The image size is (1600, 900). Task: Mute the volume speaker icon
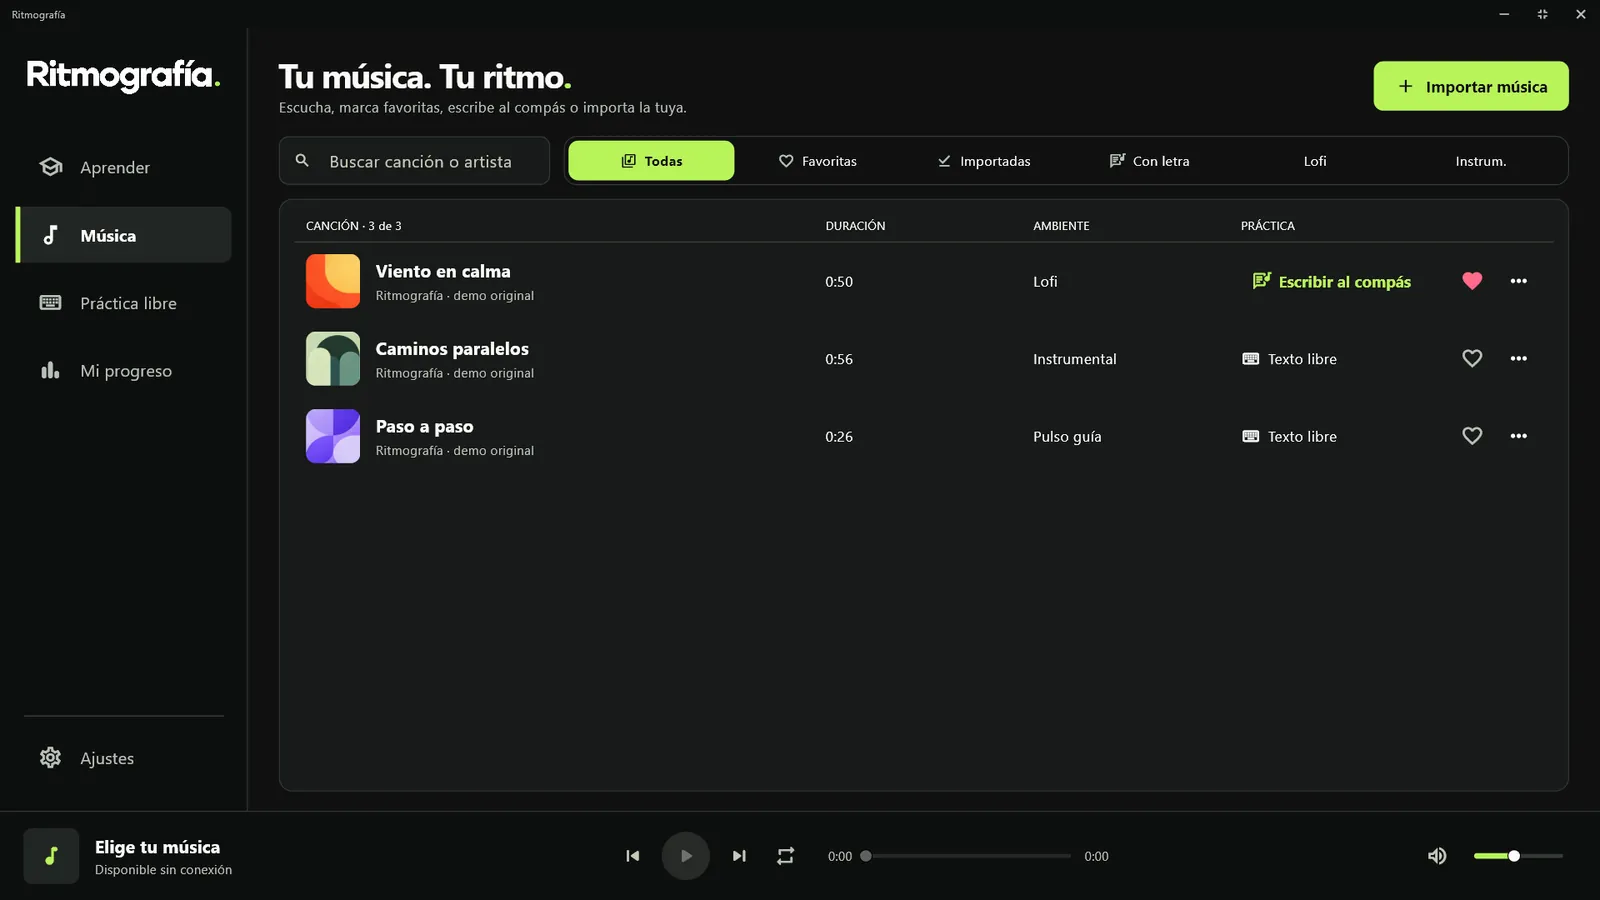click(1437, 856)
